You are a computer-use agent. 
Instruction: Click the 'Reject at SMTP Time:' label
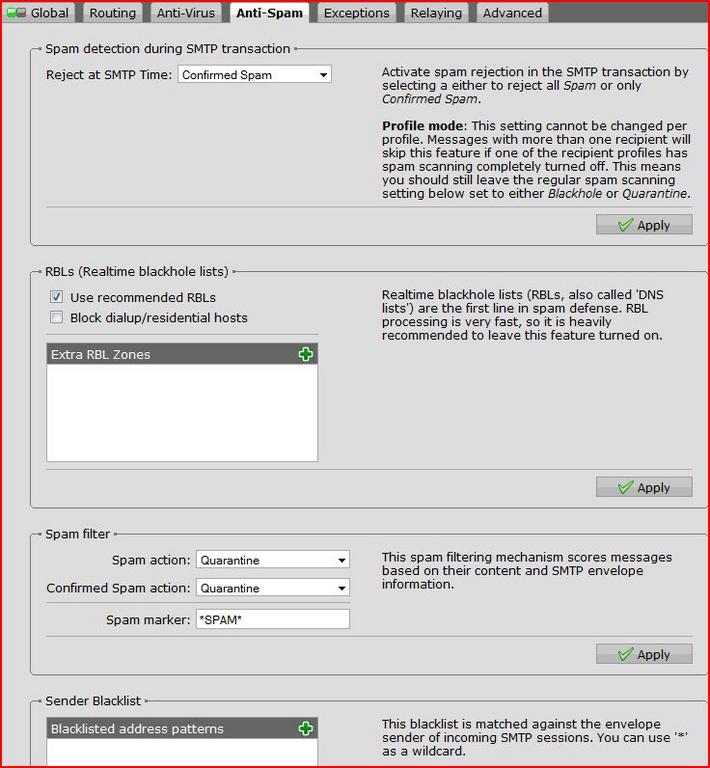(109, 75)
